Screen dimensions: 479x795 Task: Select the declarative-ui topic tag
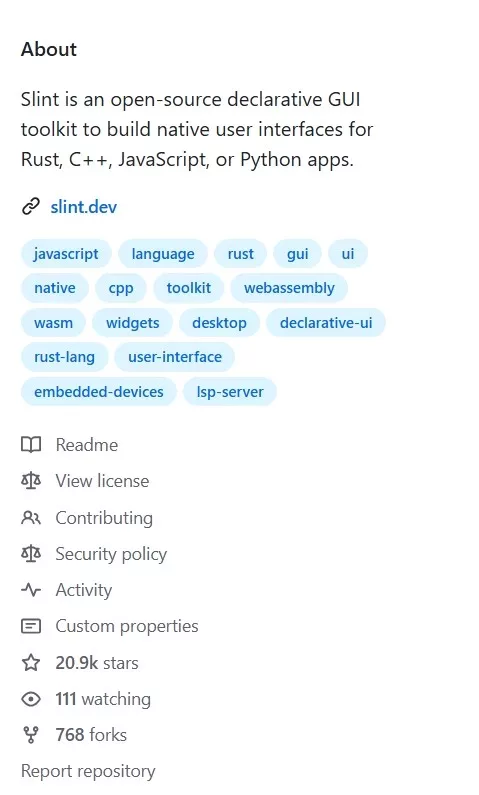[326, 322]
